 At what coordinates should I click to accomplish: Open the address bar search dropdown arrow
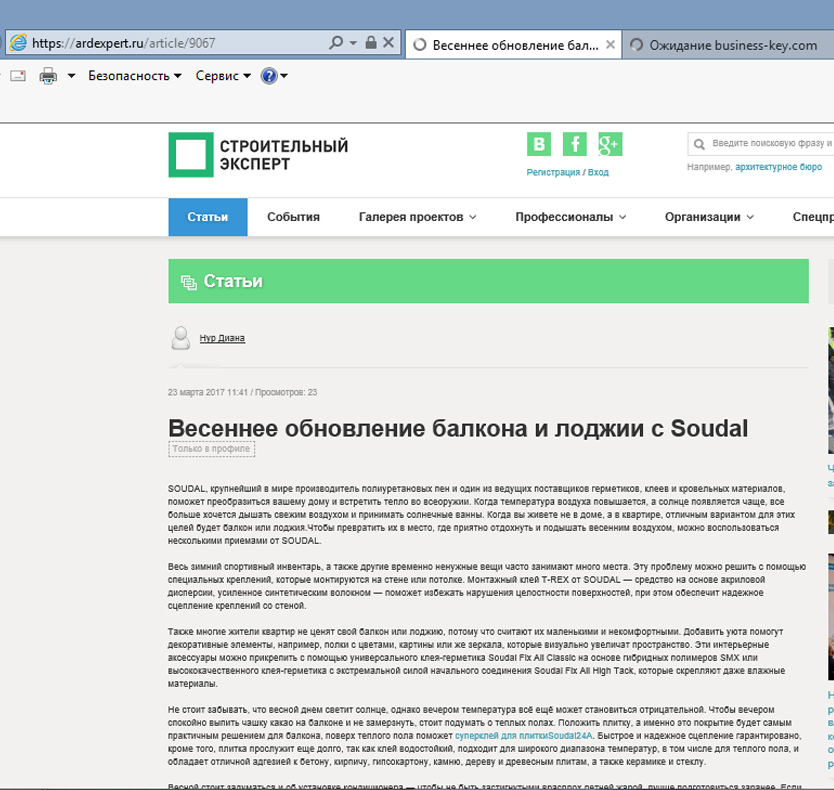353,43
